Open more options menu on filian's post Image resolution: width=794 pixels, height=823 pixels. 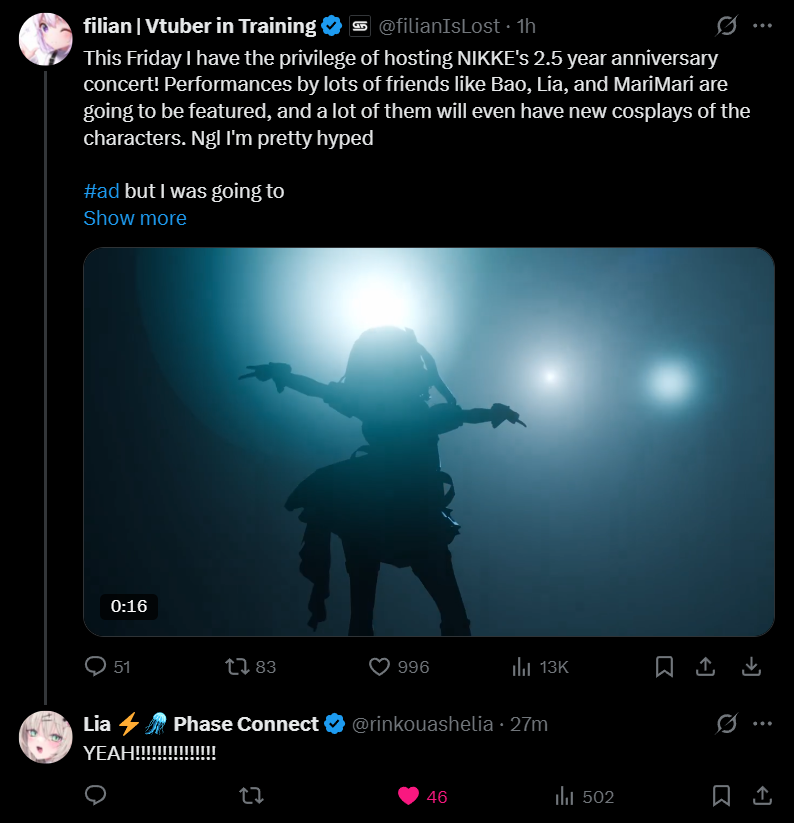(763, 27)
